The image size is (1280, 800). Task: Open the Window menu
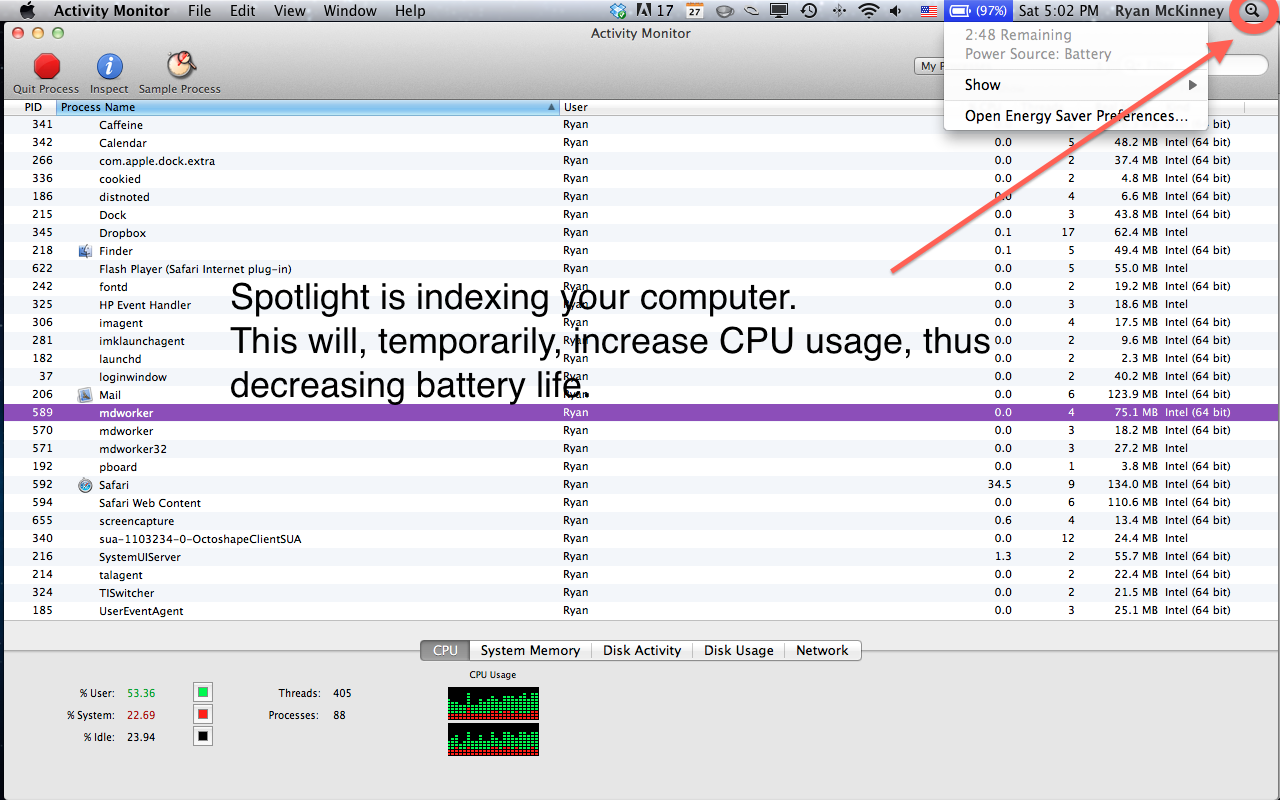(350, 11)
